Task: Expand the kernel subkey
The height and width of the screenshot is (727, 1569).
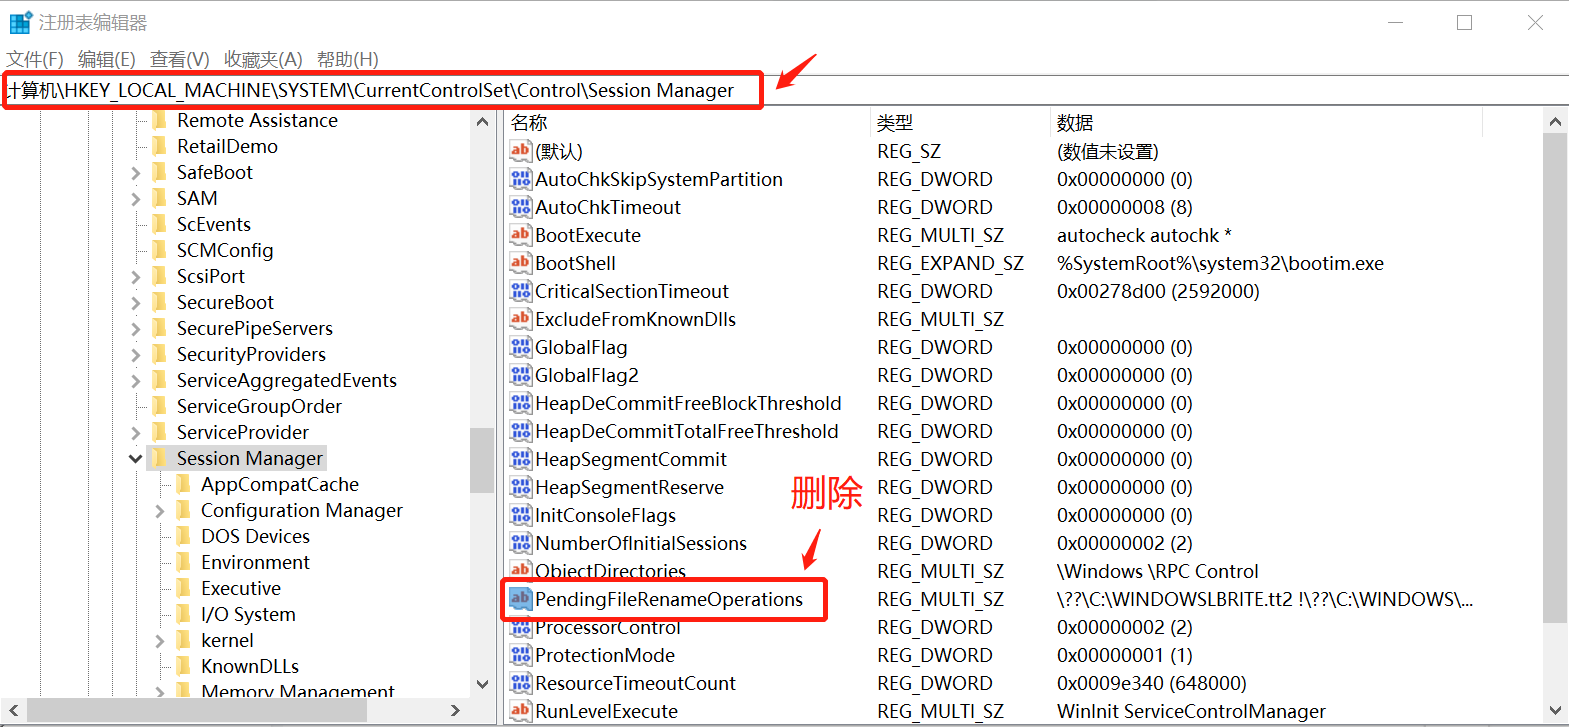Action: [x=159, y=641]
